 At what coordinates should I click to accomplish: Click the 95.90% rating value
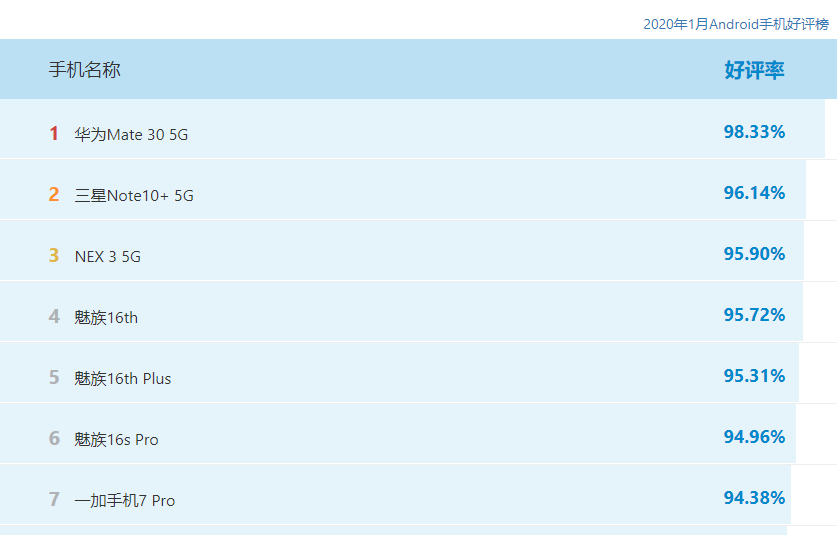click(x=754, y=253)
